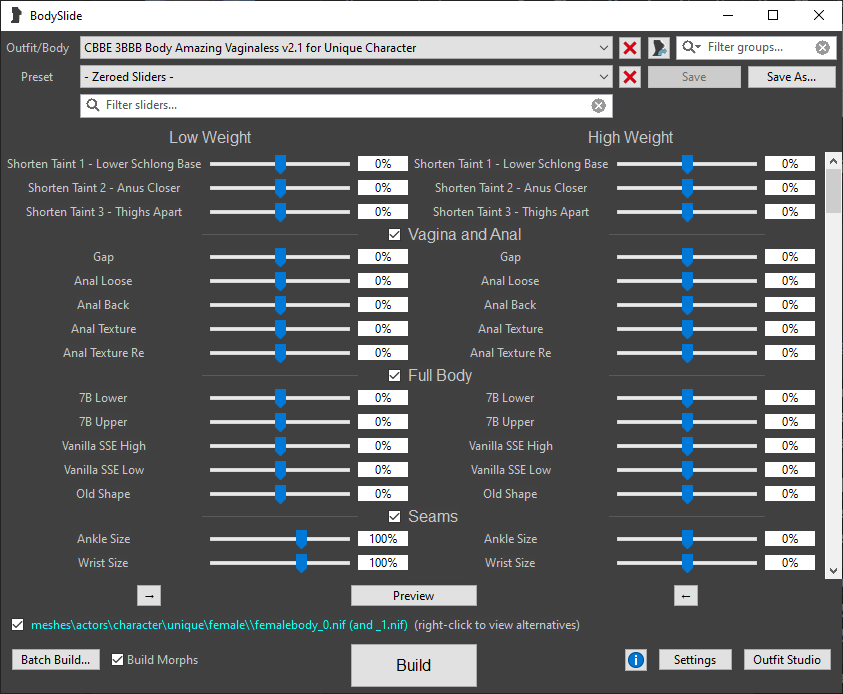Click High Weight 'Shorten Taint 3 - Thighs Apart' label
Screen dimensions: 843x694
coord(511,212)
